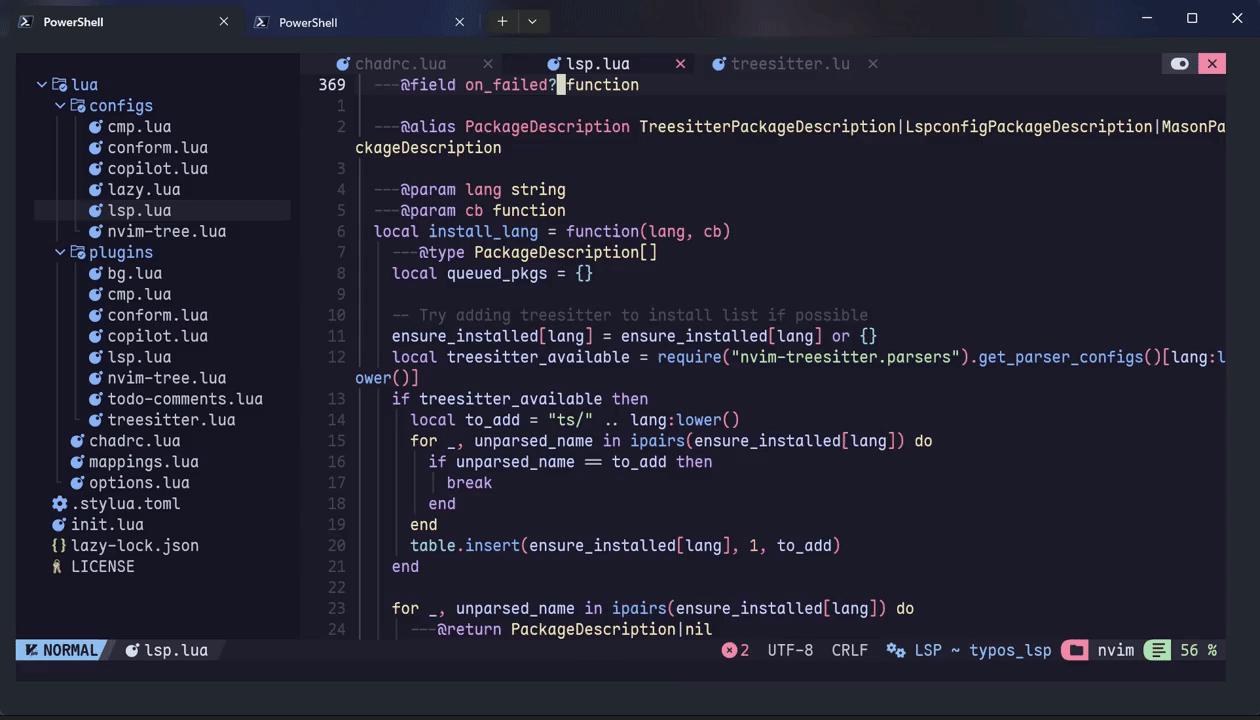Open the lsp.lua statusline file icon
Viewport: 1260px width, 720px height.
click(133, 650)
